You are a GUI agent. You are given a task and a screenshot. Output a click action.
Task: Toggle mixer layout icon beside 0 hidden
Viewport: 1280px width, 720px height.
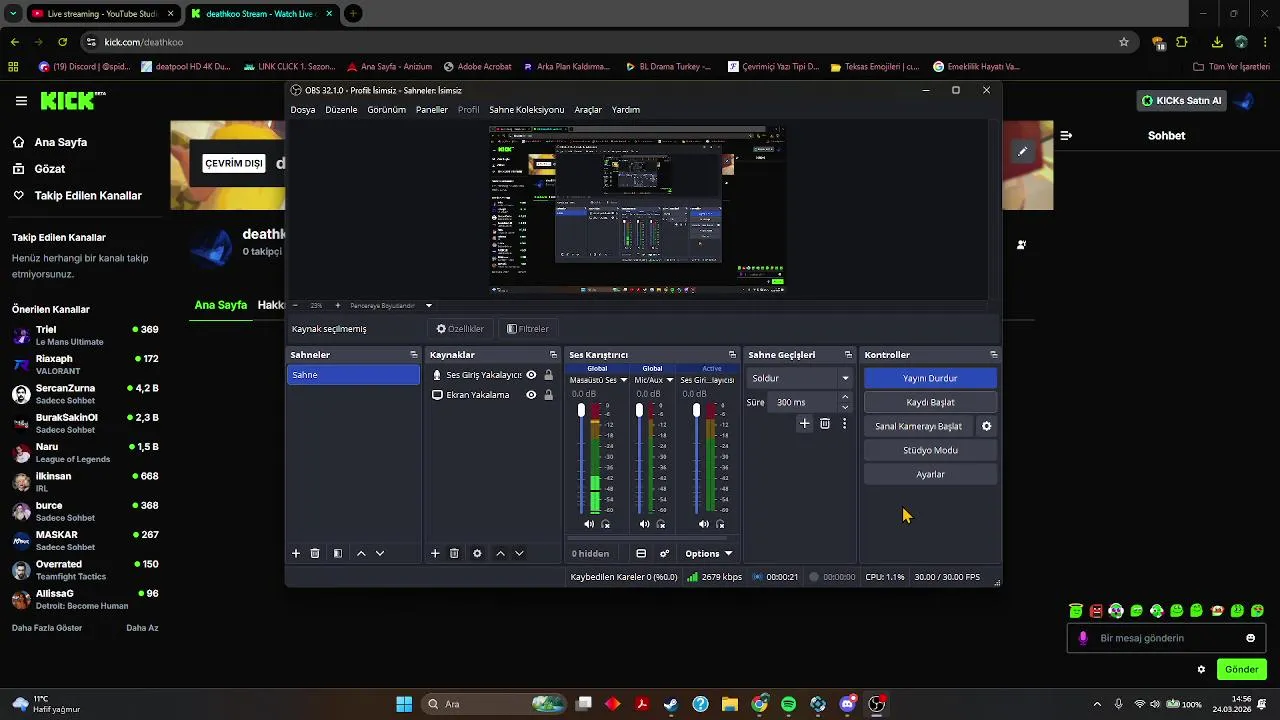coord(641,553)
